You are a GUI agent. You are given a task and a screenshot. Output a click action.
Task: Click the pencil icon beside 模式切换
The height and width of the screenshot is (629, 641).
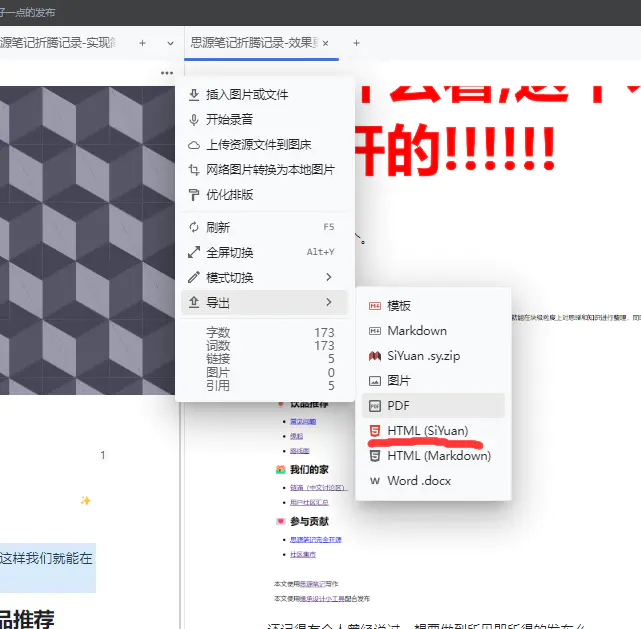(x=194, y=278)
